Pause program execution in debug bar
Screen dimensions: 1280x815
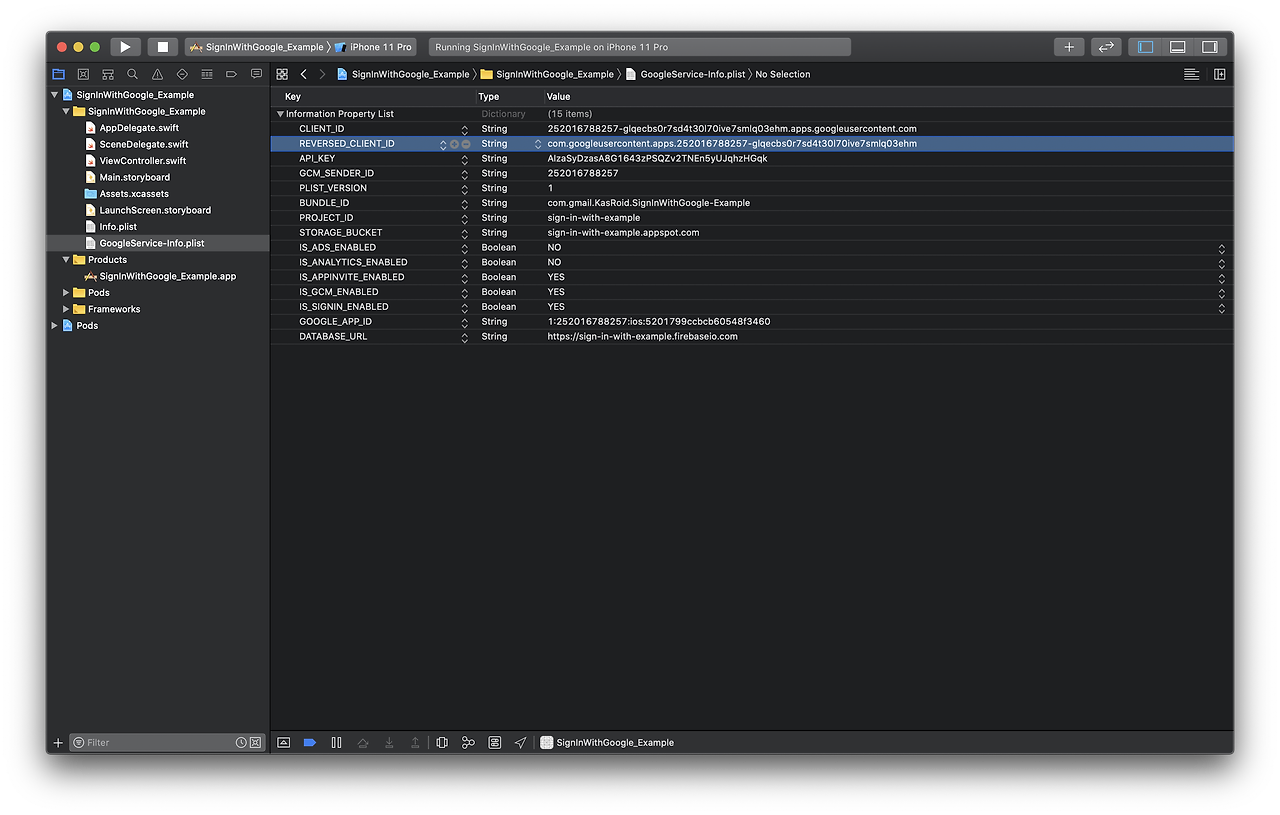click(336, 743)
